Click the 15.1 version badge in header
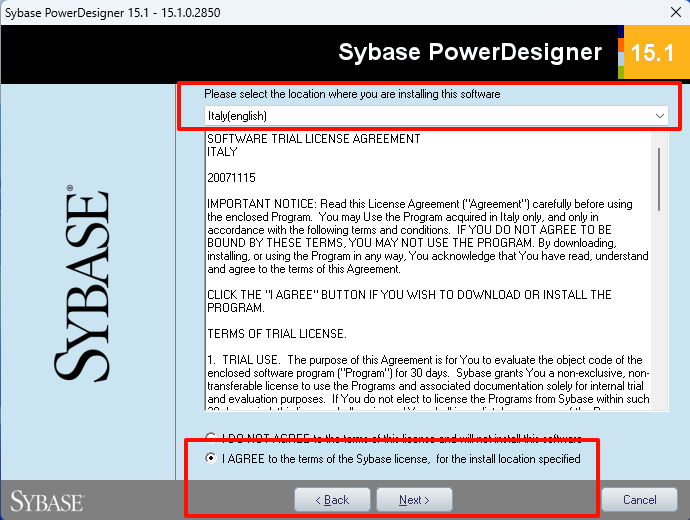This screenshot has height=520, width=690. click(x=652, y=52)
